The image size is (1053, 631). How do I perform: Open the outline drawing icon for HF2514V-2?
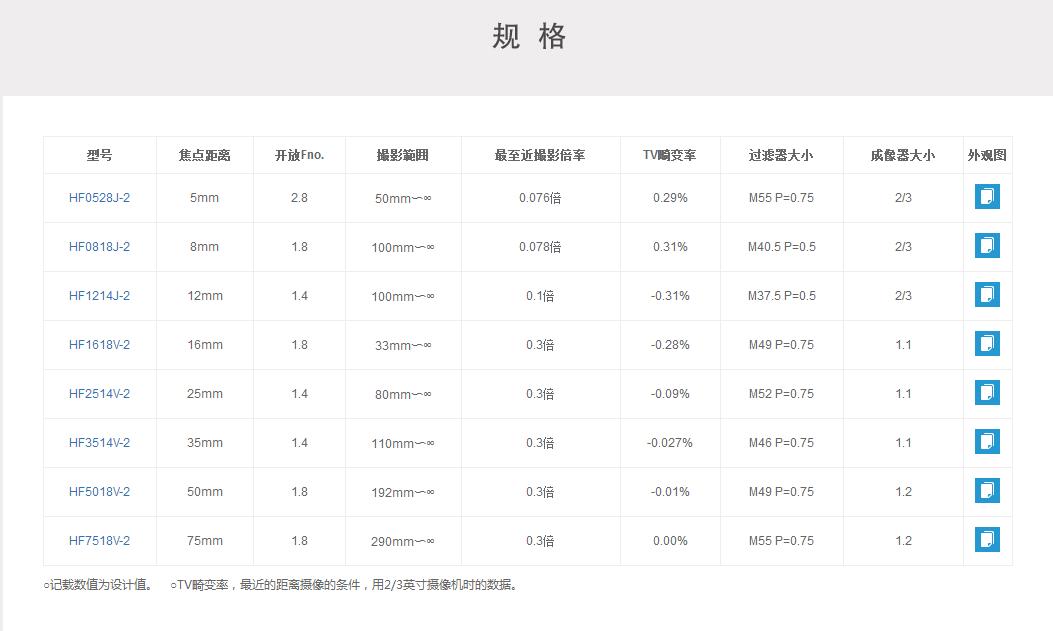pos(987,393)
